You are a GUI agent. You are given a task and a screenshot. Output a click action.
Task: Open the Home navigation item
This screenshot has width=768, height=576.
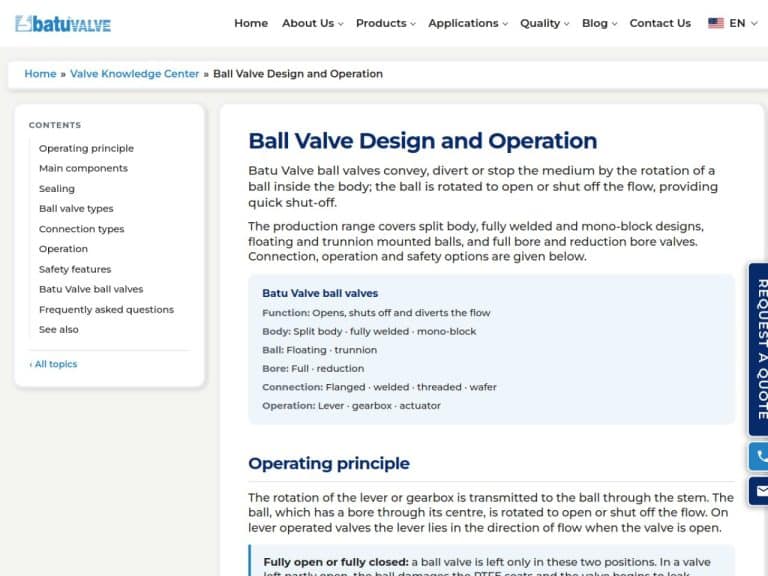pyautogui.click(x=251, y=23)
